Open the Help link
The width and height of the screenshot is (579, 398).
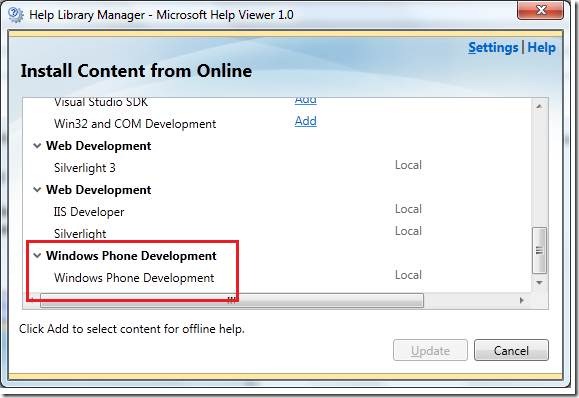(541, 48)
